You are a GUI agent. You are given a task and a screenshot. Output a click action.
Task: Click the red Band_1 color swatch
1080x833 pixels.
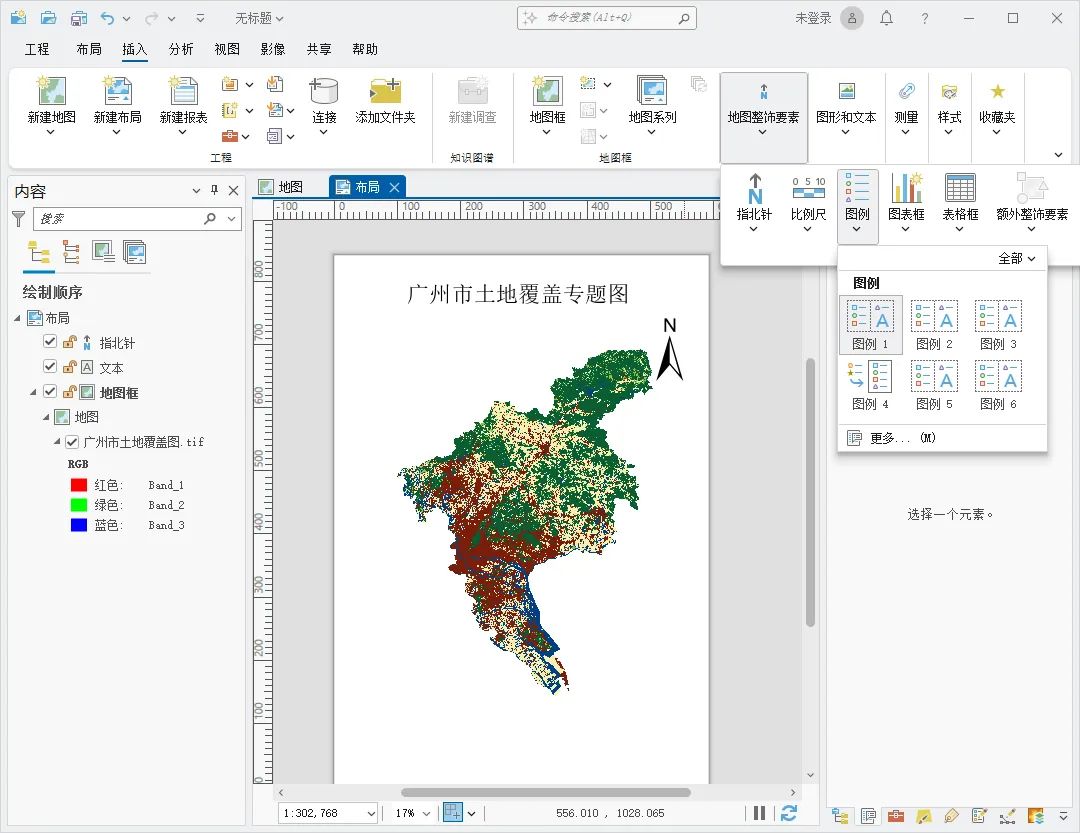coord(79,485)
